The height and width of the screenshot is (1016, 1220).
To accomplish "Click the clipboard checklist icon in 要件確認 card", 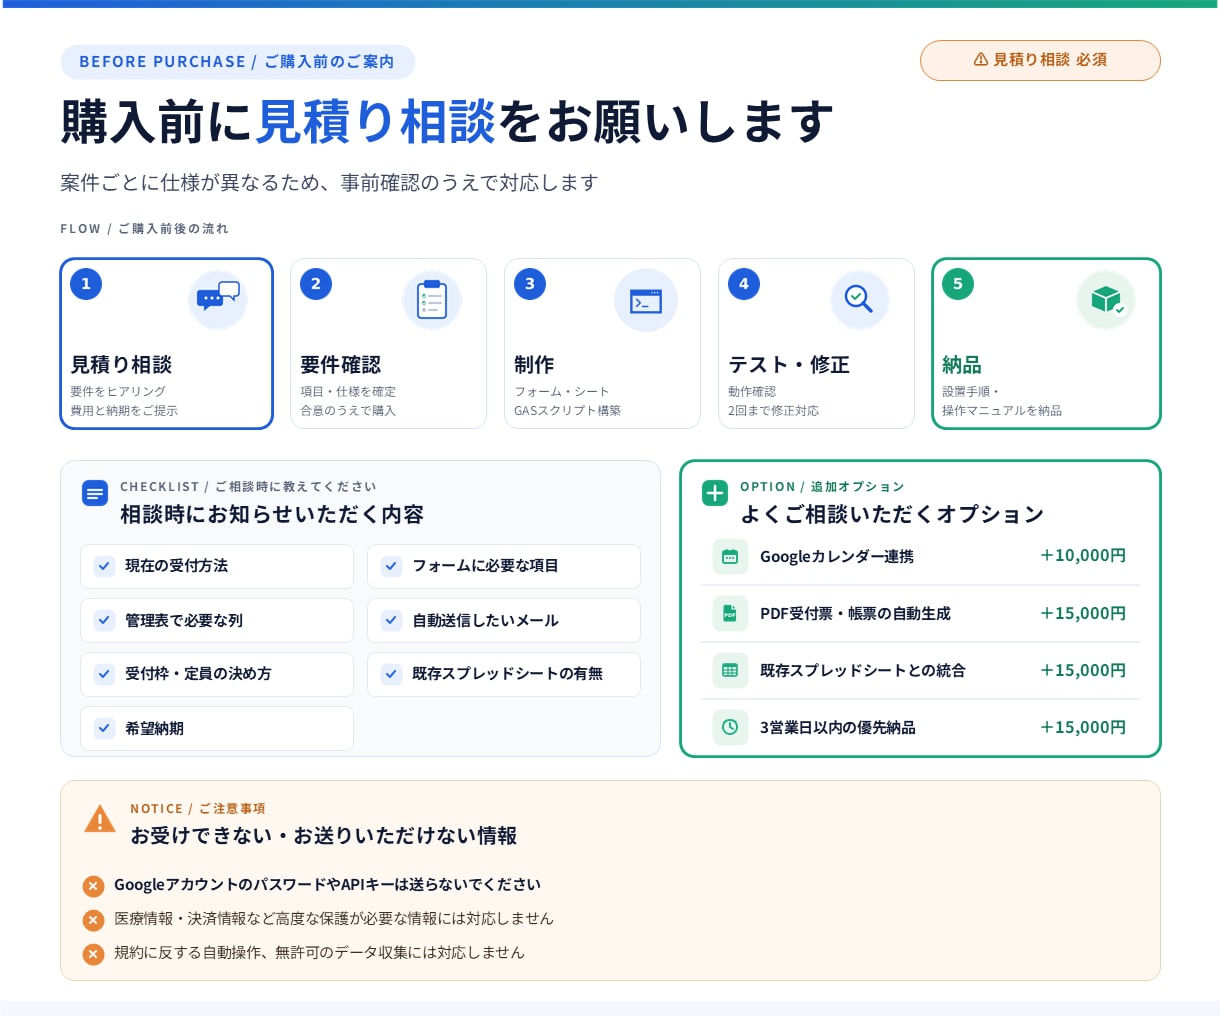I will click(432, 300).
